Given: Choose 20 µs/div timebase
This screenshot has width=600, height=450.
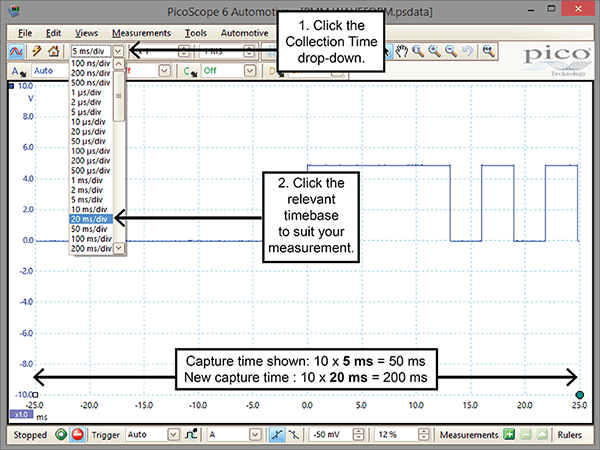Looking at the screenshot, I should point(91,132).
